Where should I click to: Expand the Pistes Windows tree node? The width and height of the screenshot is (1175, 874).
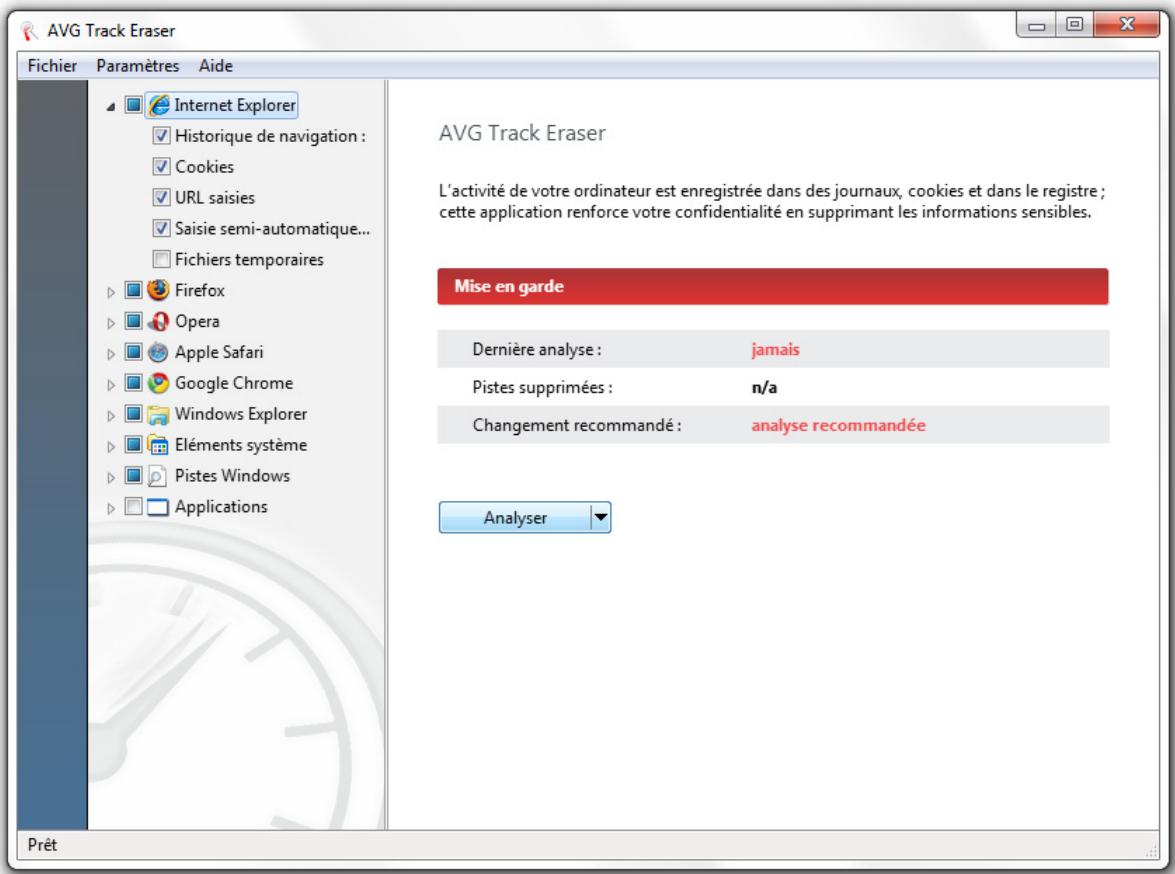[111, 477]
